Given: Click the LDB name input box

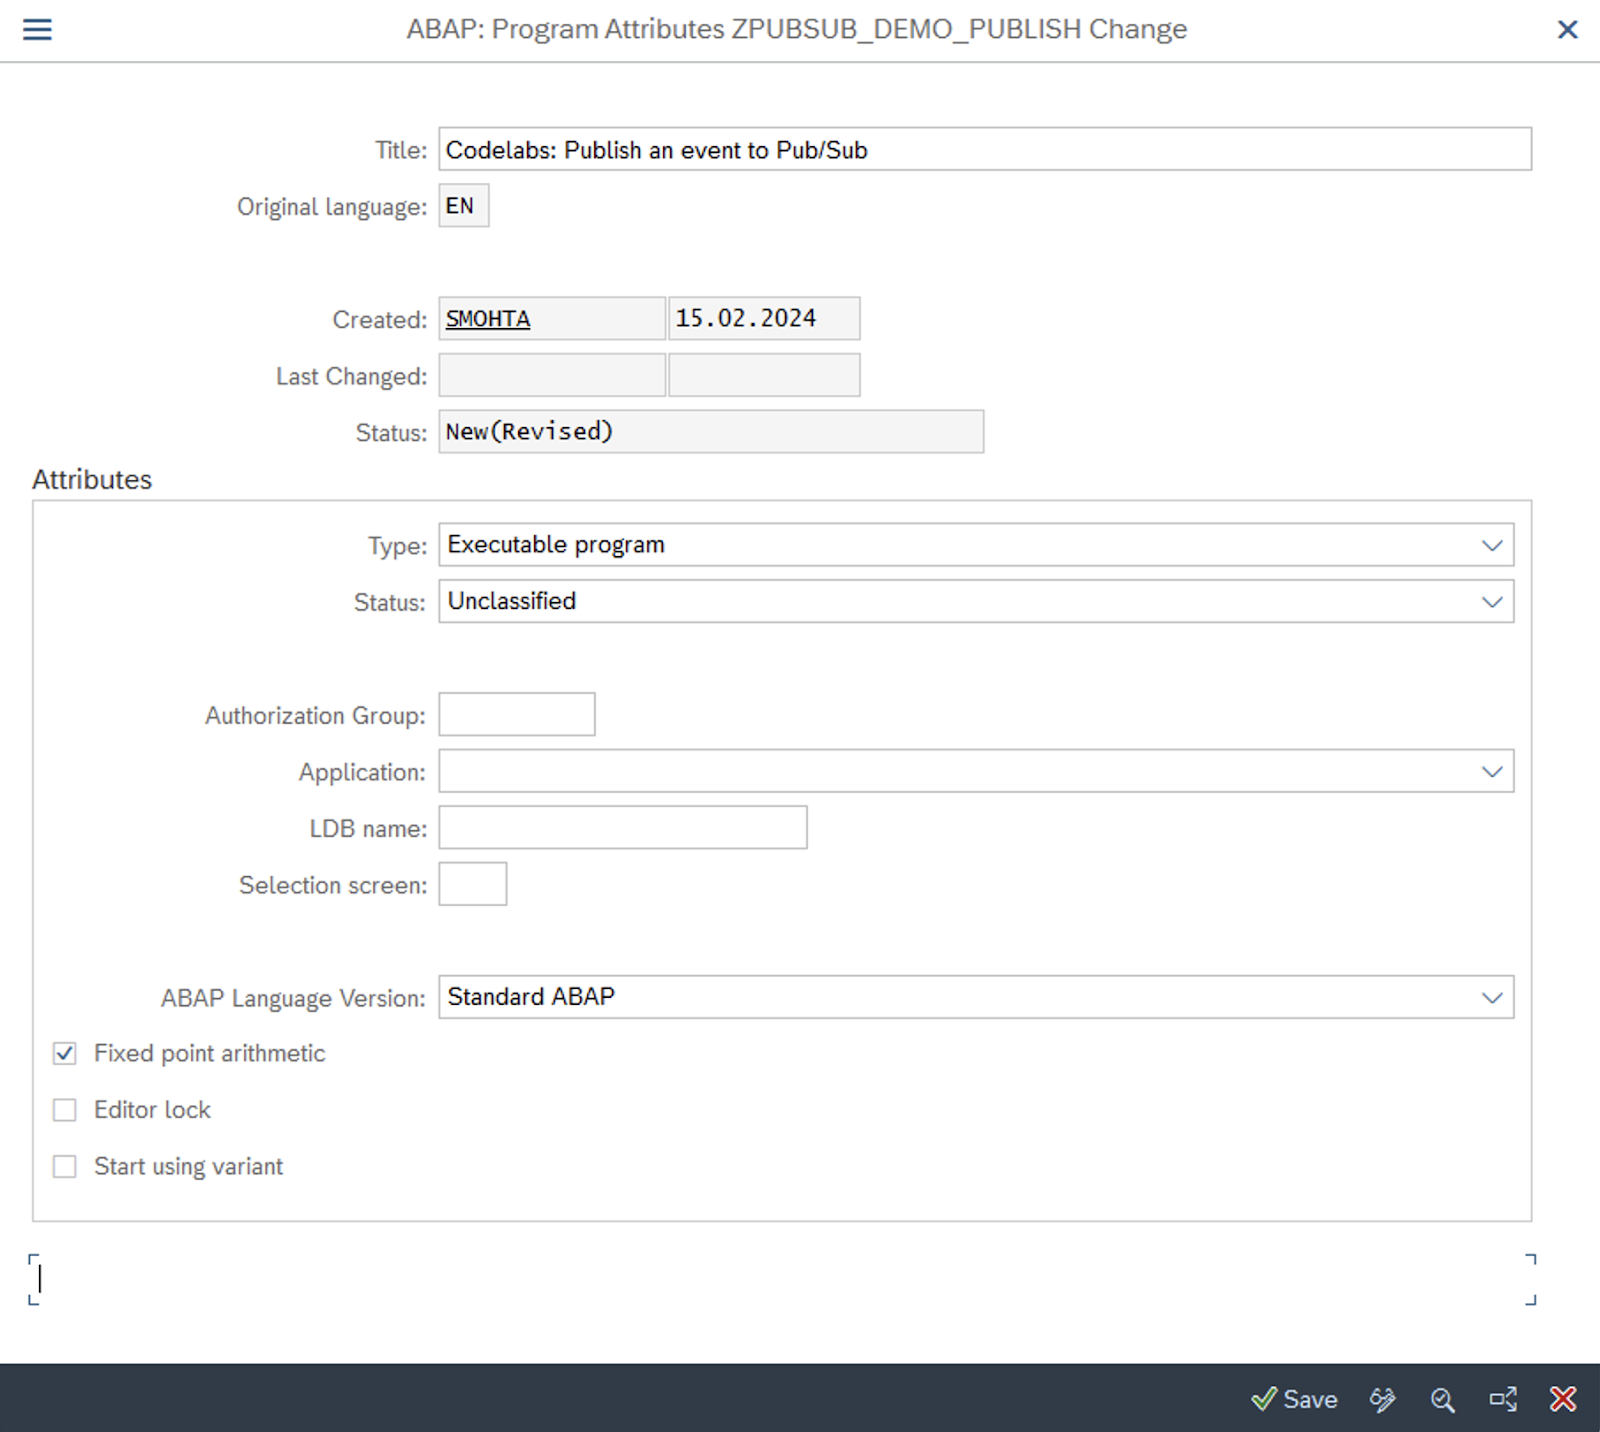Looking at the screenshot, I should click(x=622, y=828).
